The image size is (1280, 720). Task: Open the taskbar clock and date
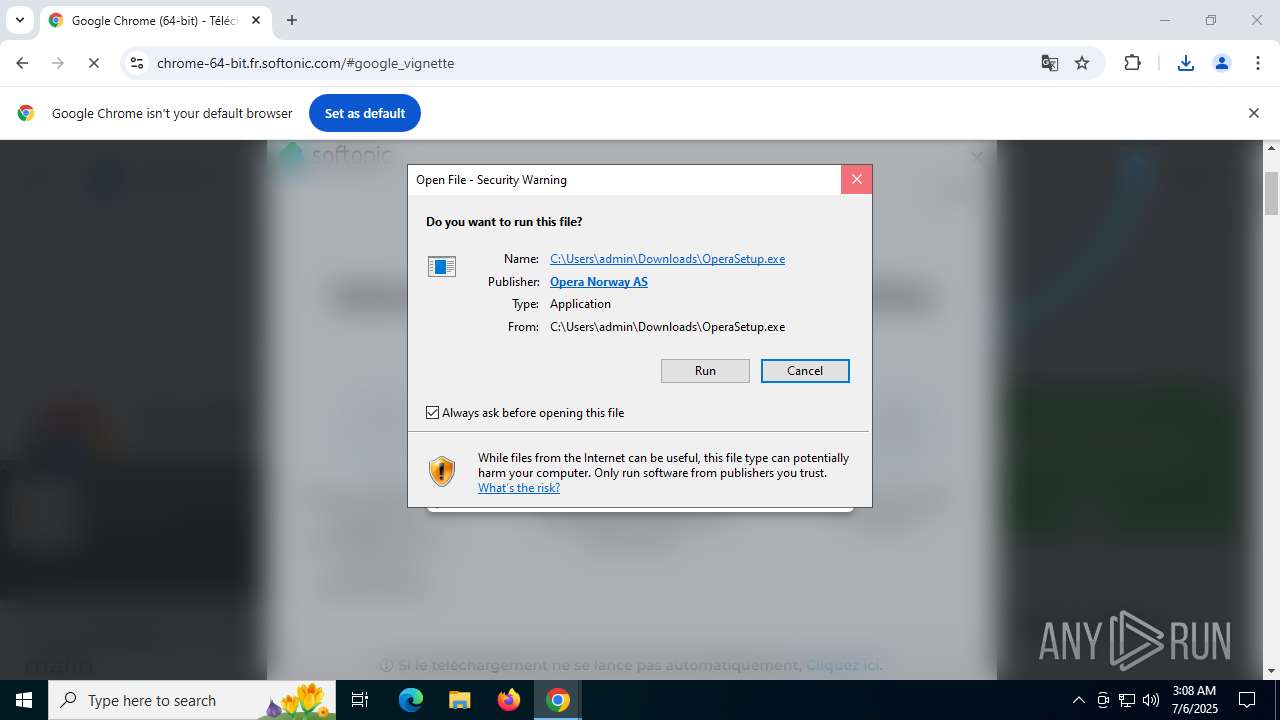click(1194, 700)
